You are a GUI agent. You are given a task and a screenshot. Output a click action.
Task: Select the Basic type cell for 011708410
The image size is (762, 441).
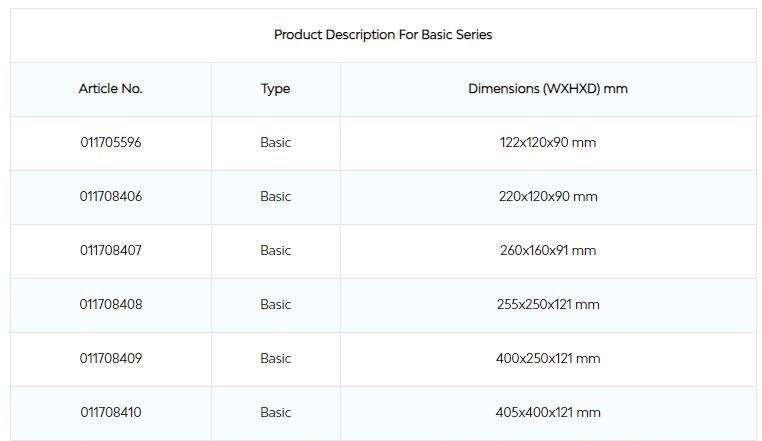tap(275, 413)
